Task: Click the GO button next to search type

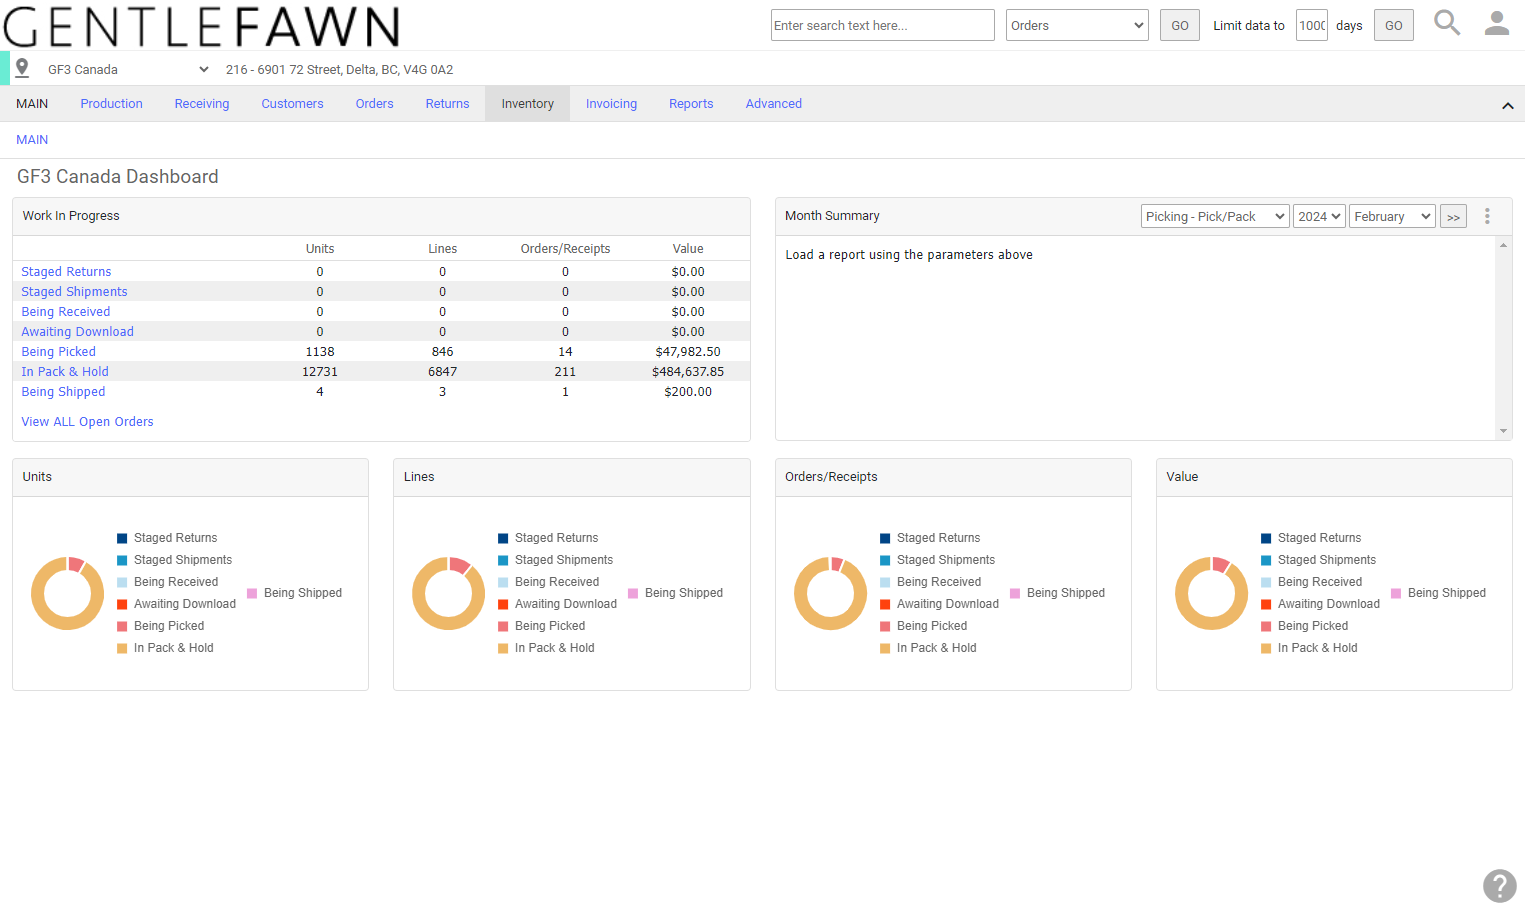Action: pyautogui.click(x=1180, y=25)
